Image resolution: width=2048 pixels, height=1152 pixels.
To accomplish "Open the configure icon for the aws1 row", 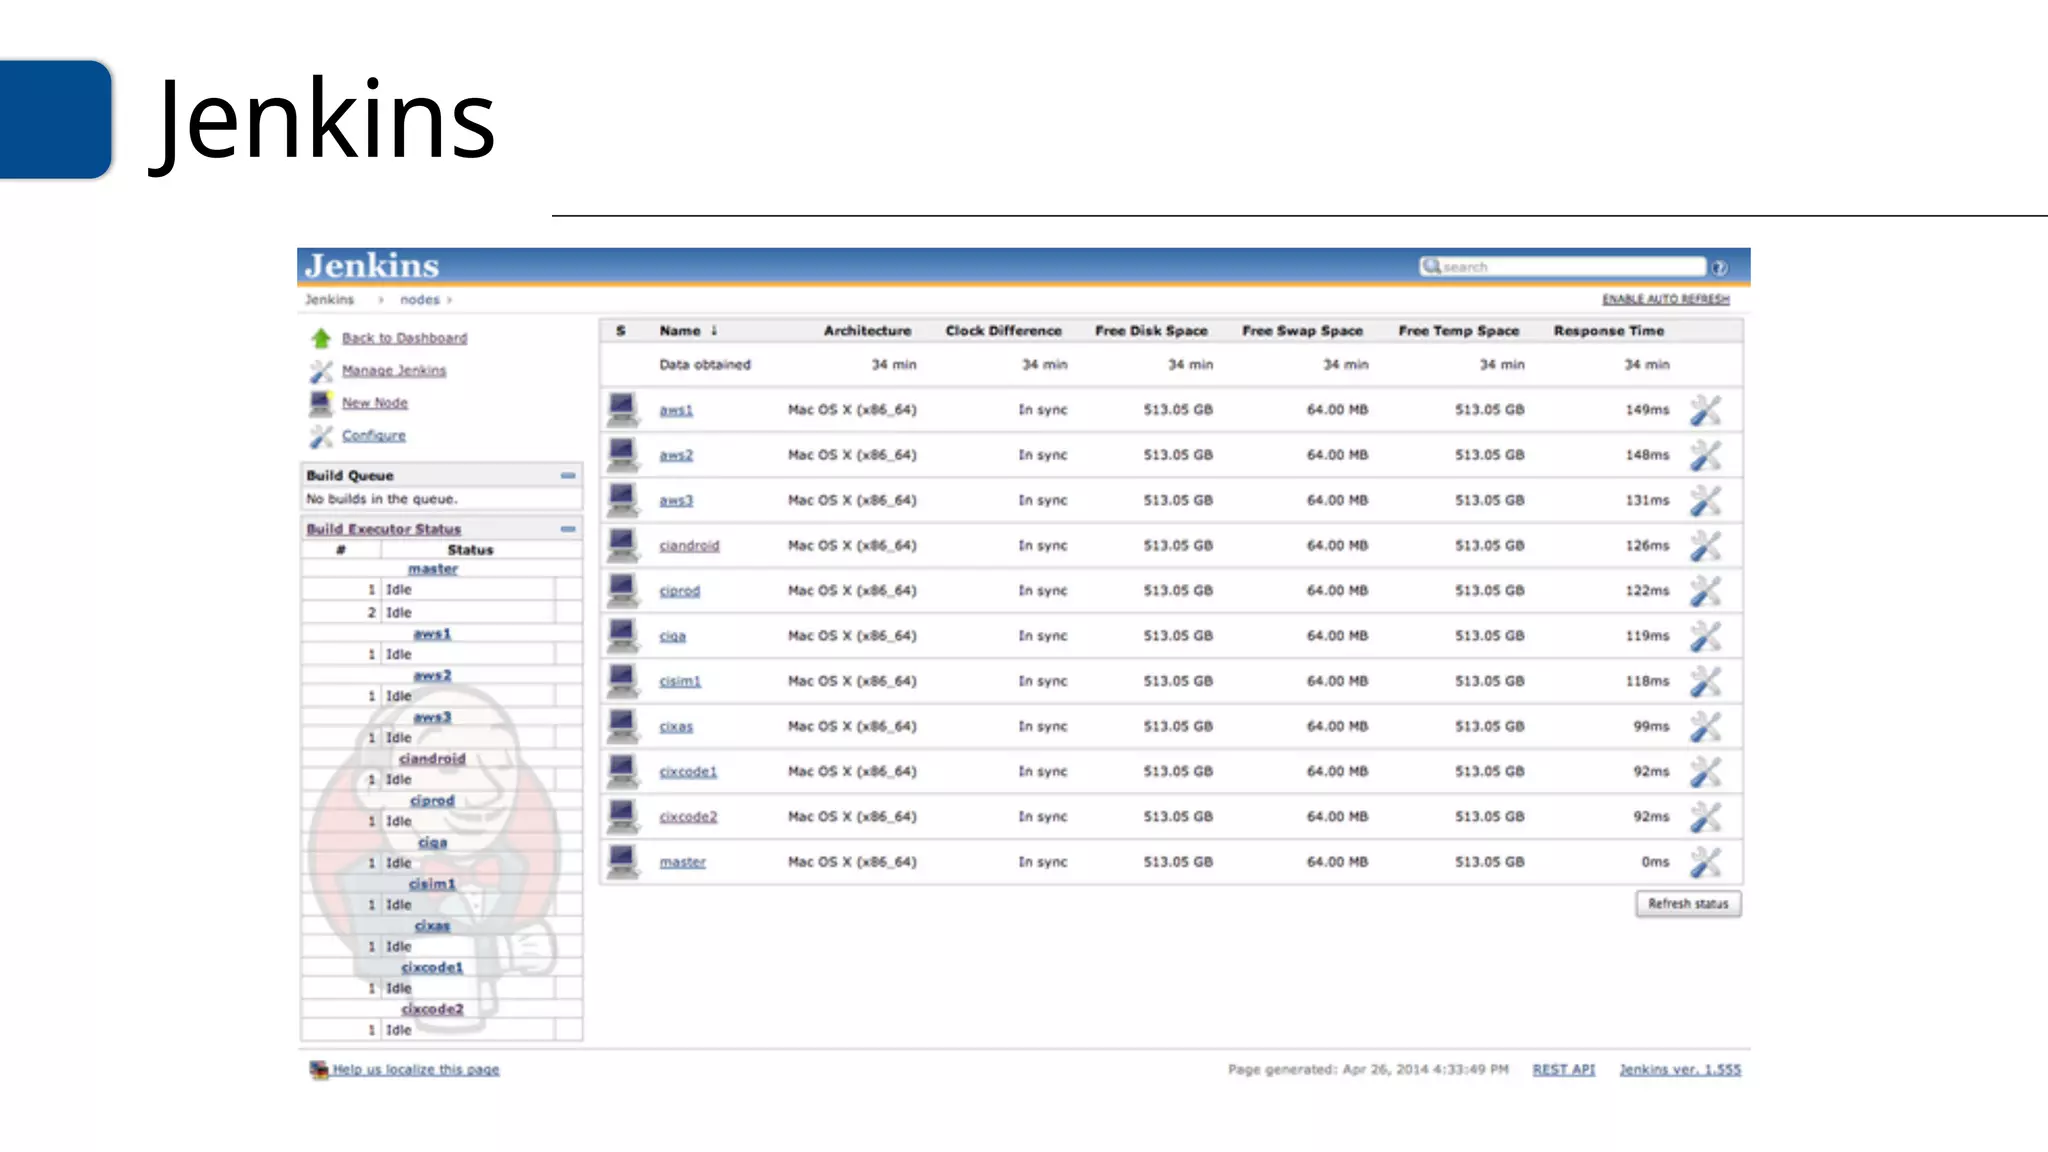I will (x=1706, y=410).
